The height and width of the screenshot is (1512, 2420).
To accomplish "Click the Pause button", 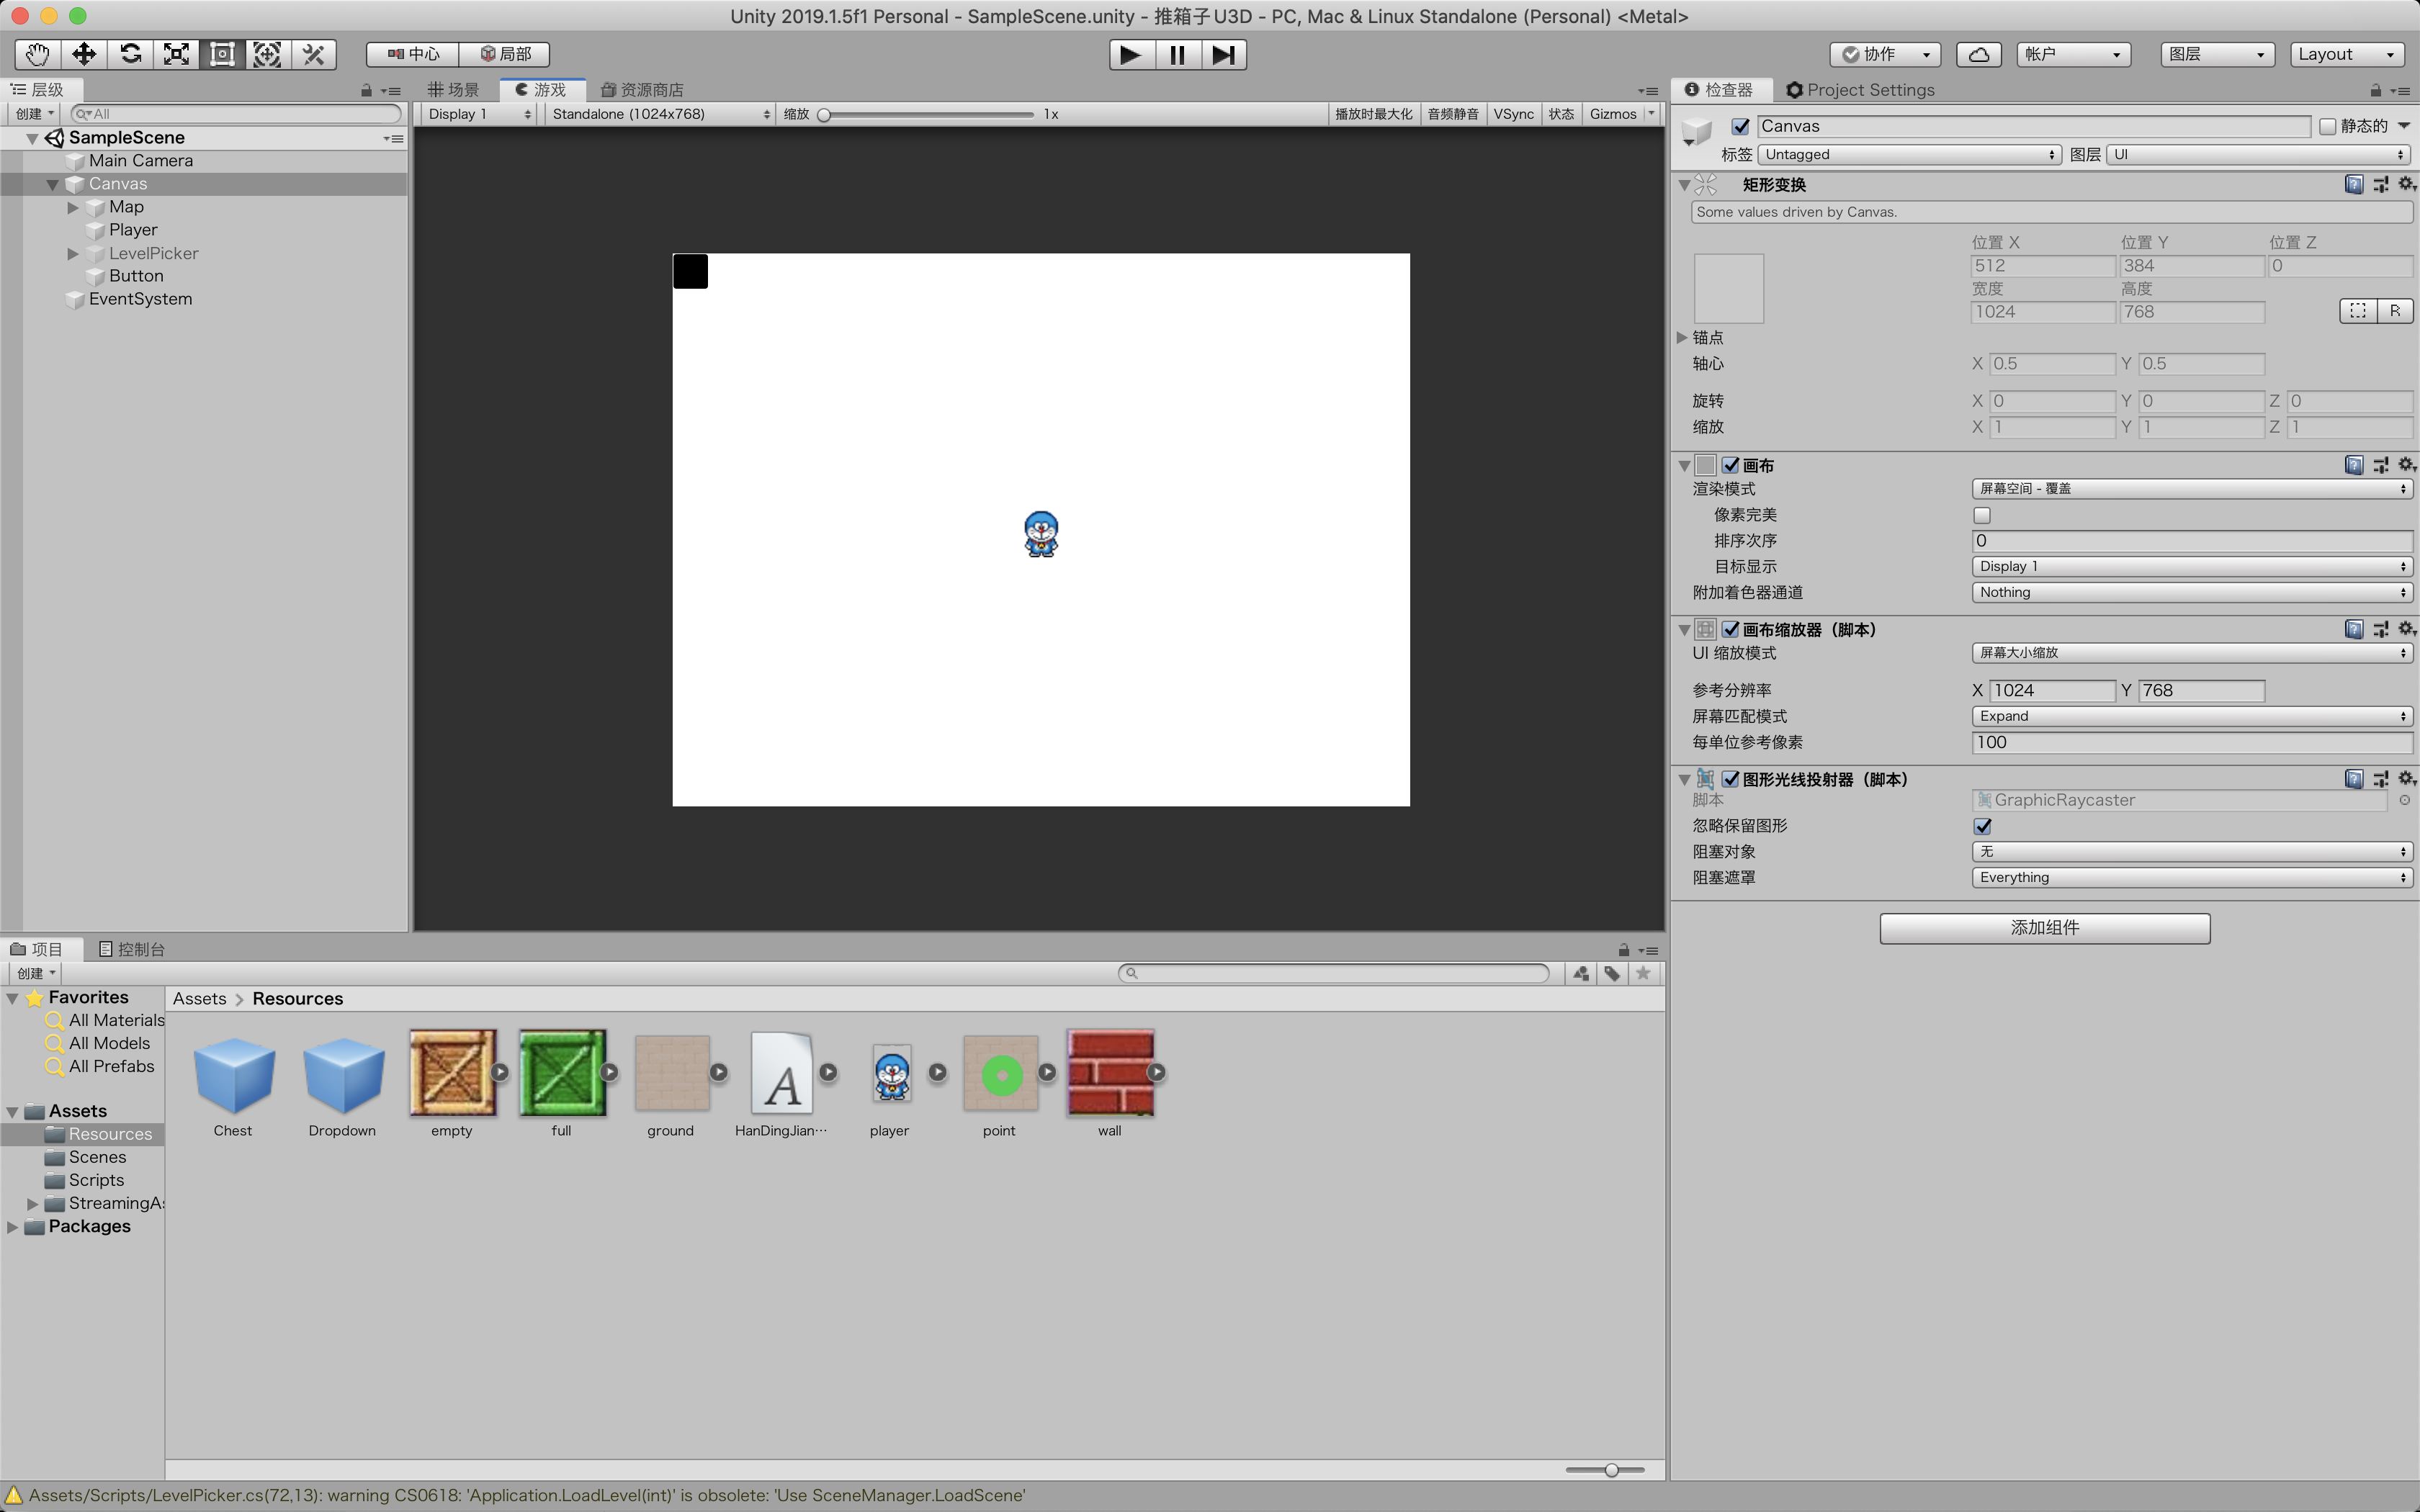I will [1177, 54].
